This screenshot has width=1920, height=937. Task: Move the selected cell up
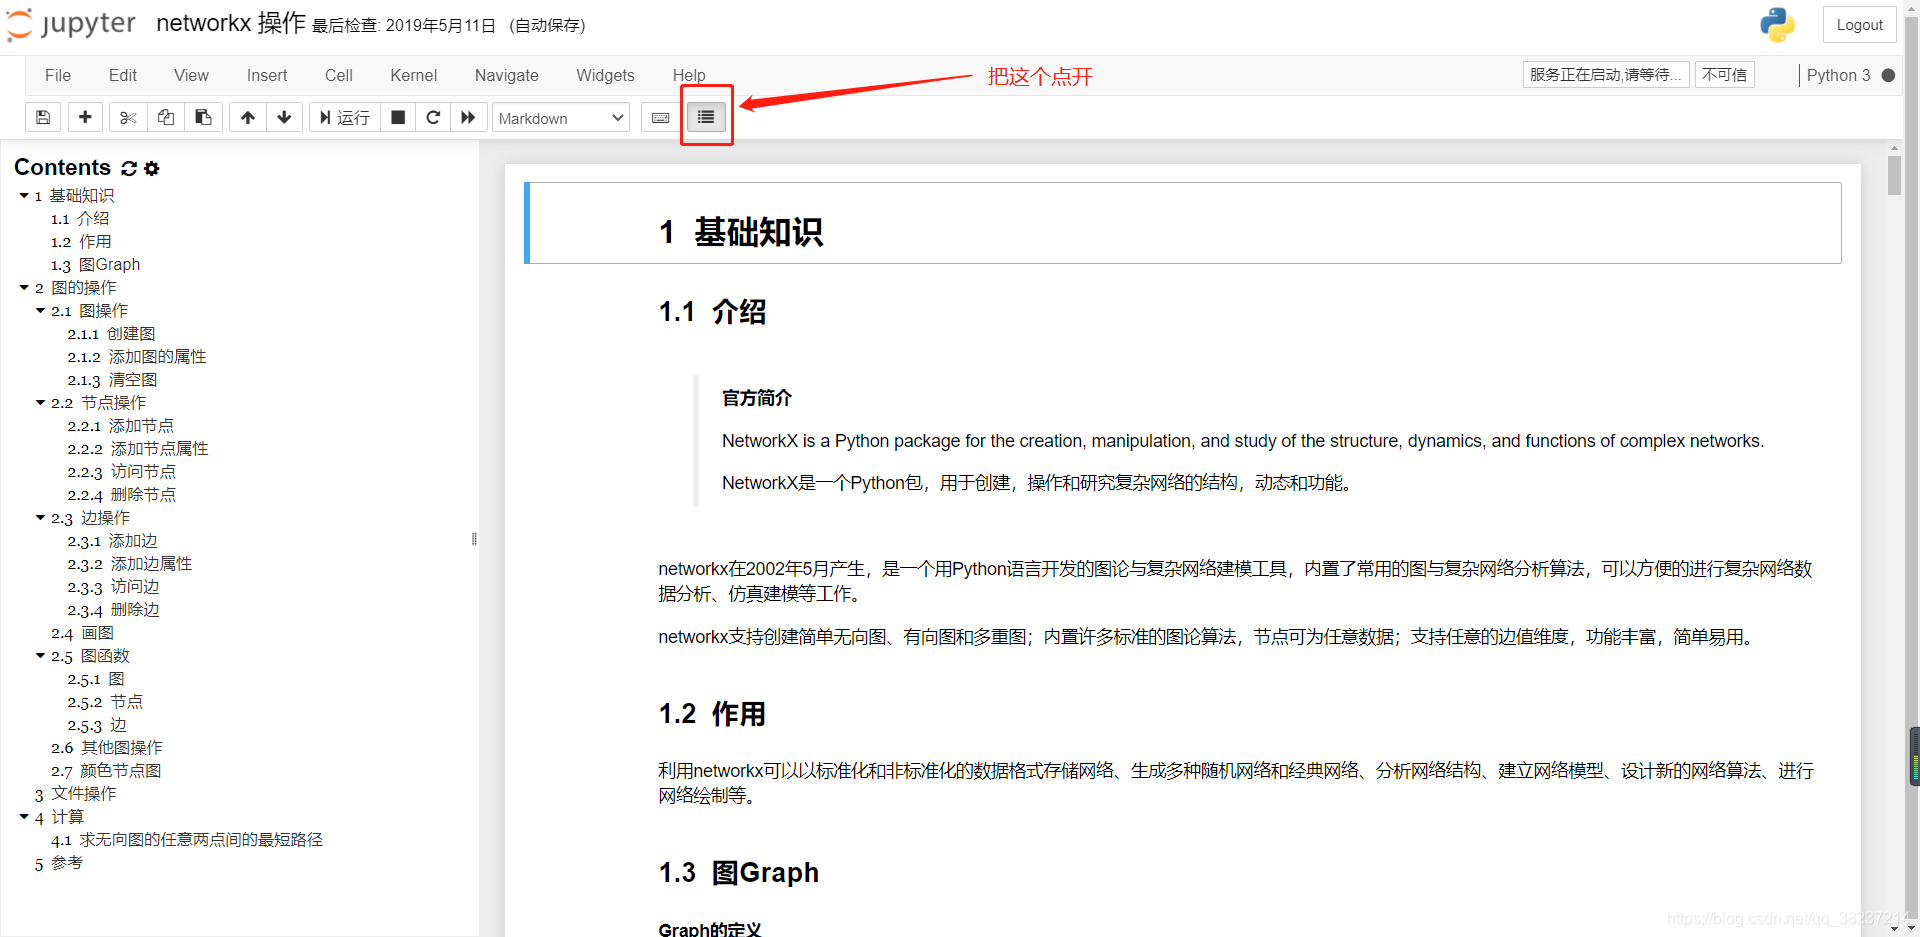[248, 118]
